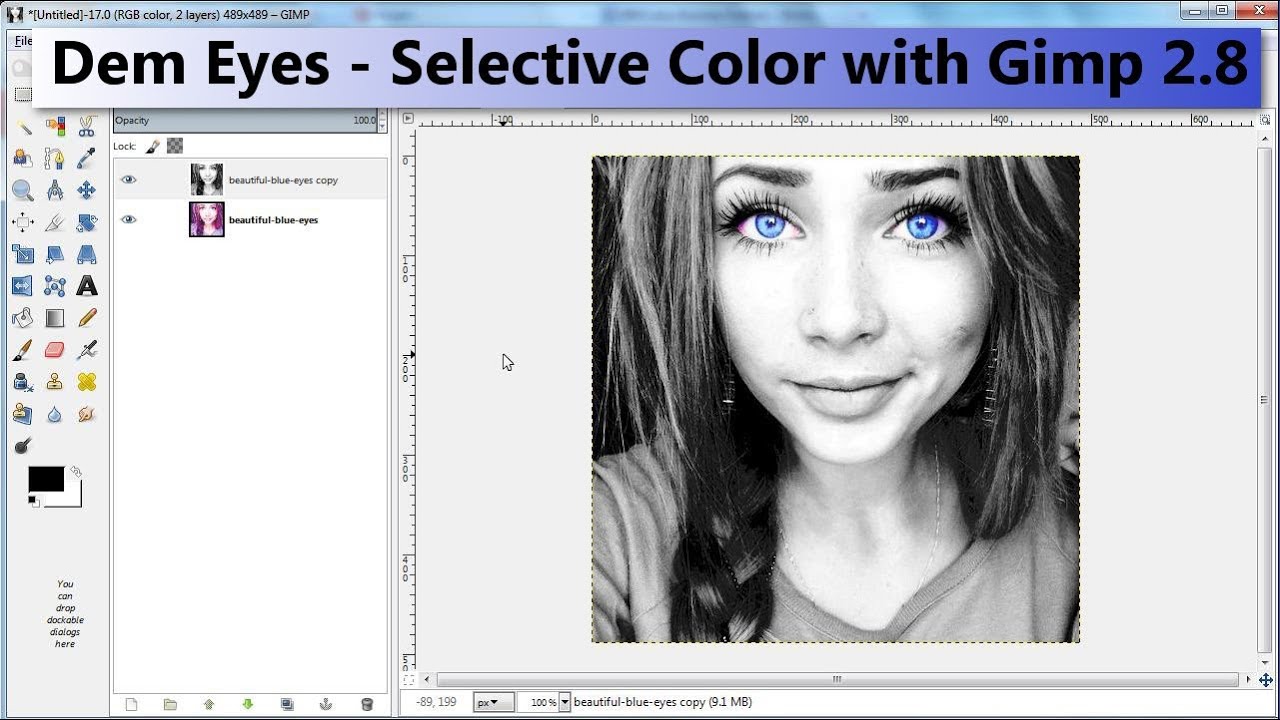Image resolution: width=1280 pixels, height=720 pixels.
Task: Select the Foreground Select tool
Action: pos(23,159)
